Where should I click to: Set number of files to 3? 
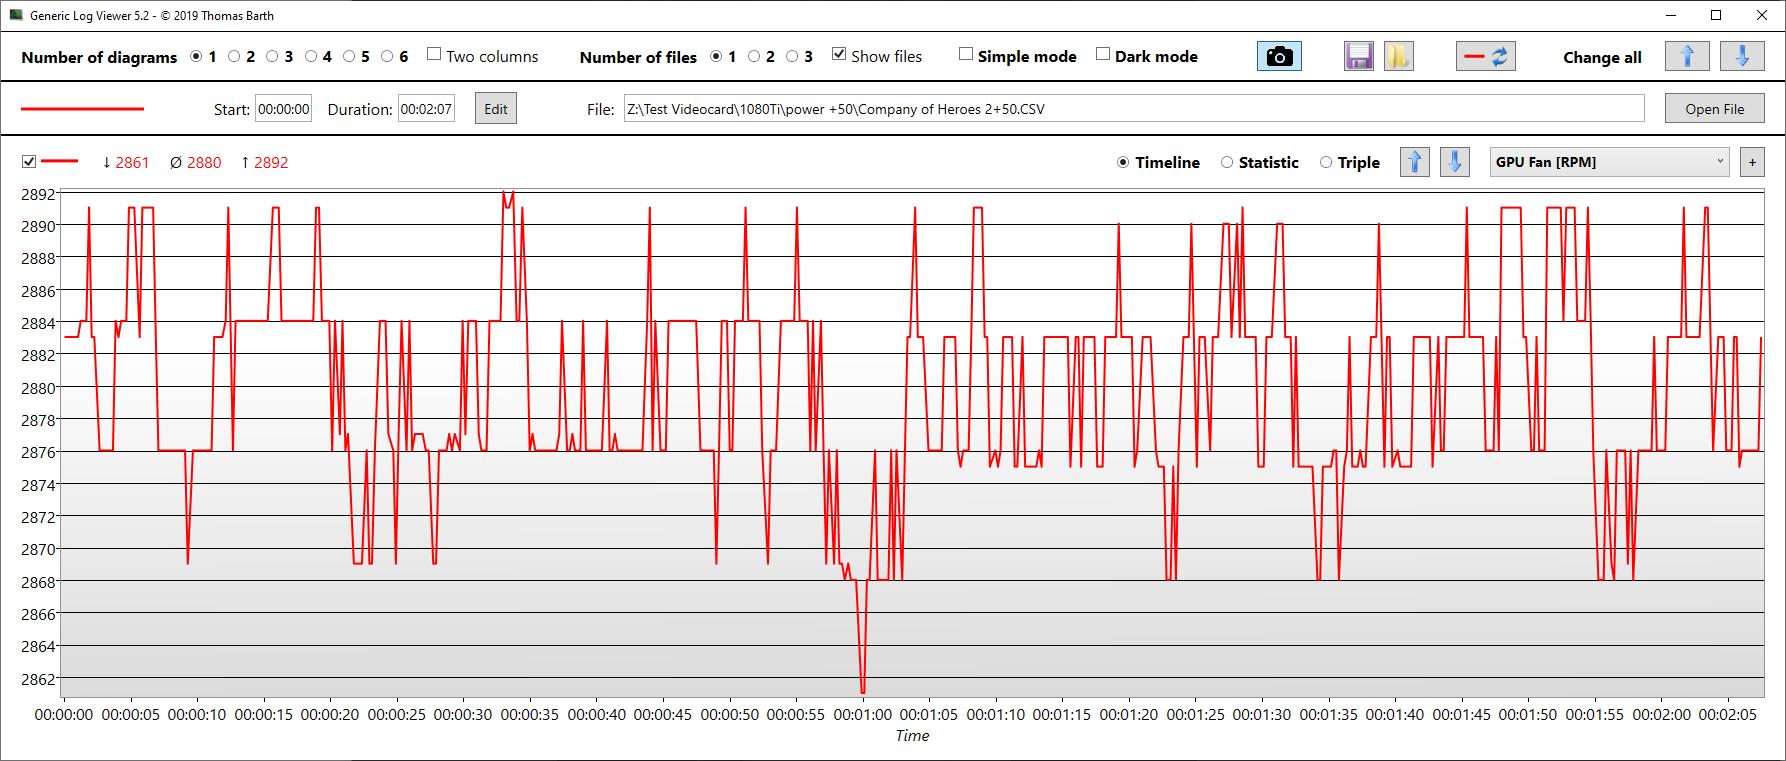tap(792, 57)
